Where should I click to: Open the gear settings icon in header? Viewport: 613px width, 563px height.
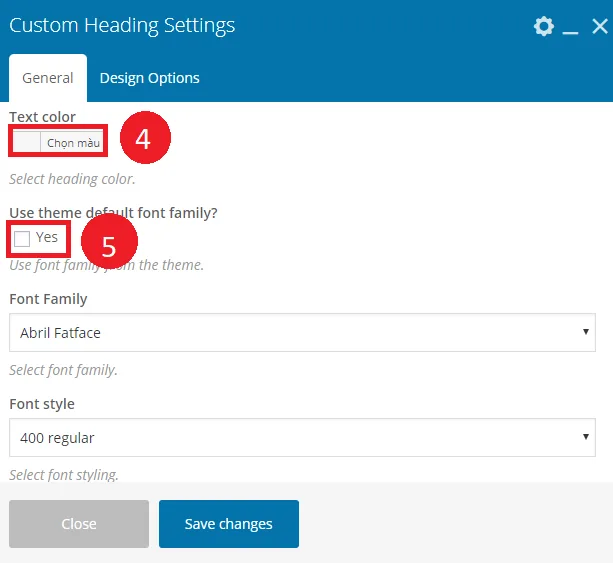point(544,26)
